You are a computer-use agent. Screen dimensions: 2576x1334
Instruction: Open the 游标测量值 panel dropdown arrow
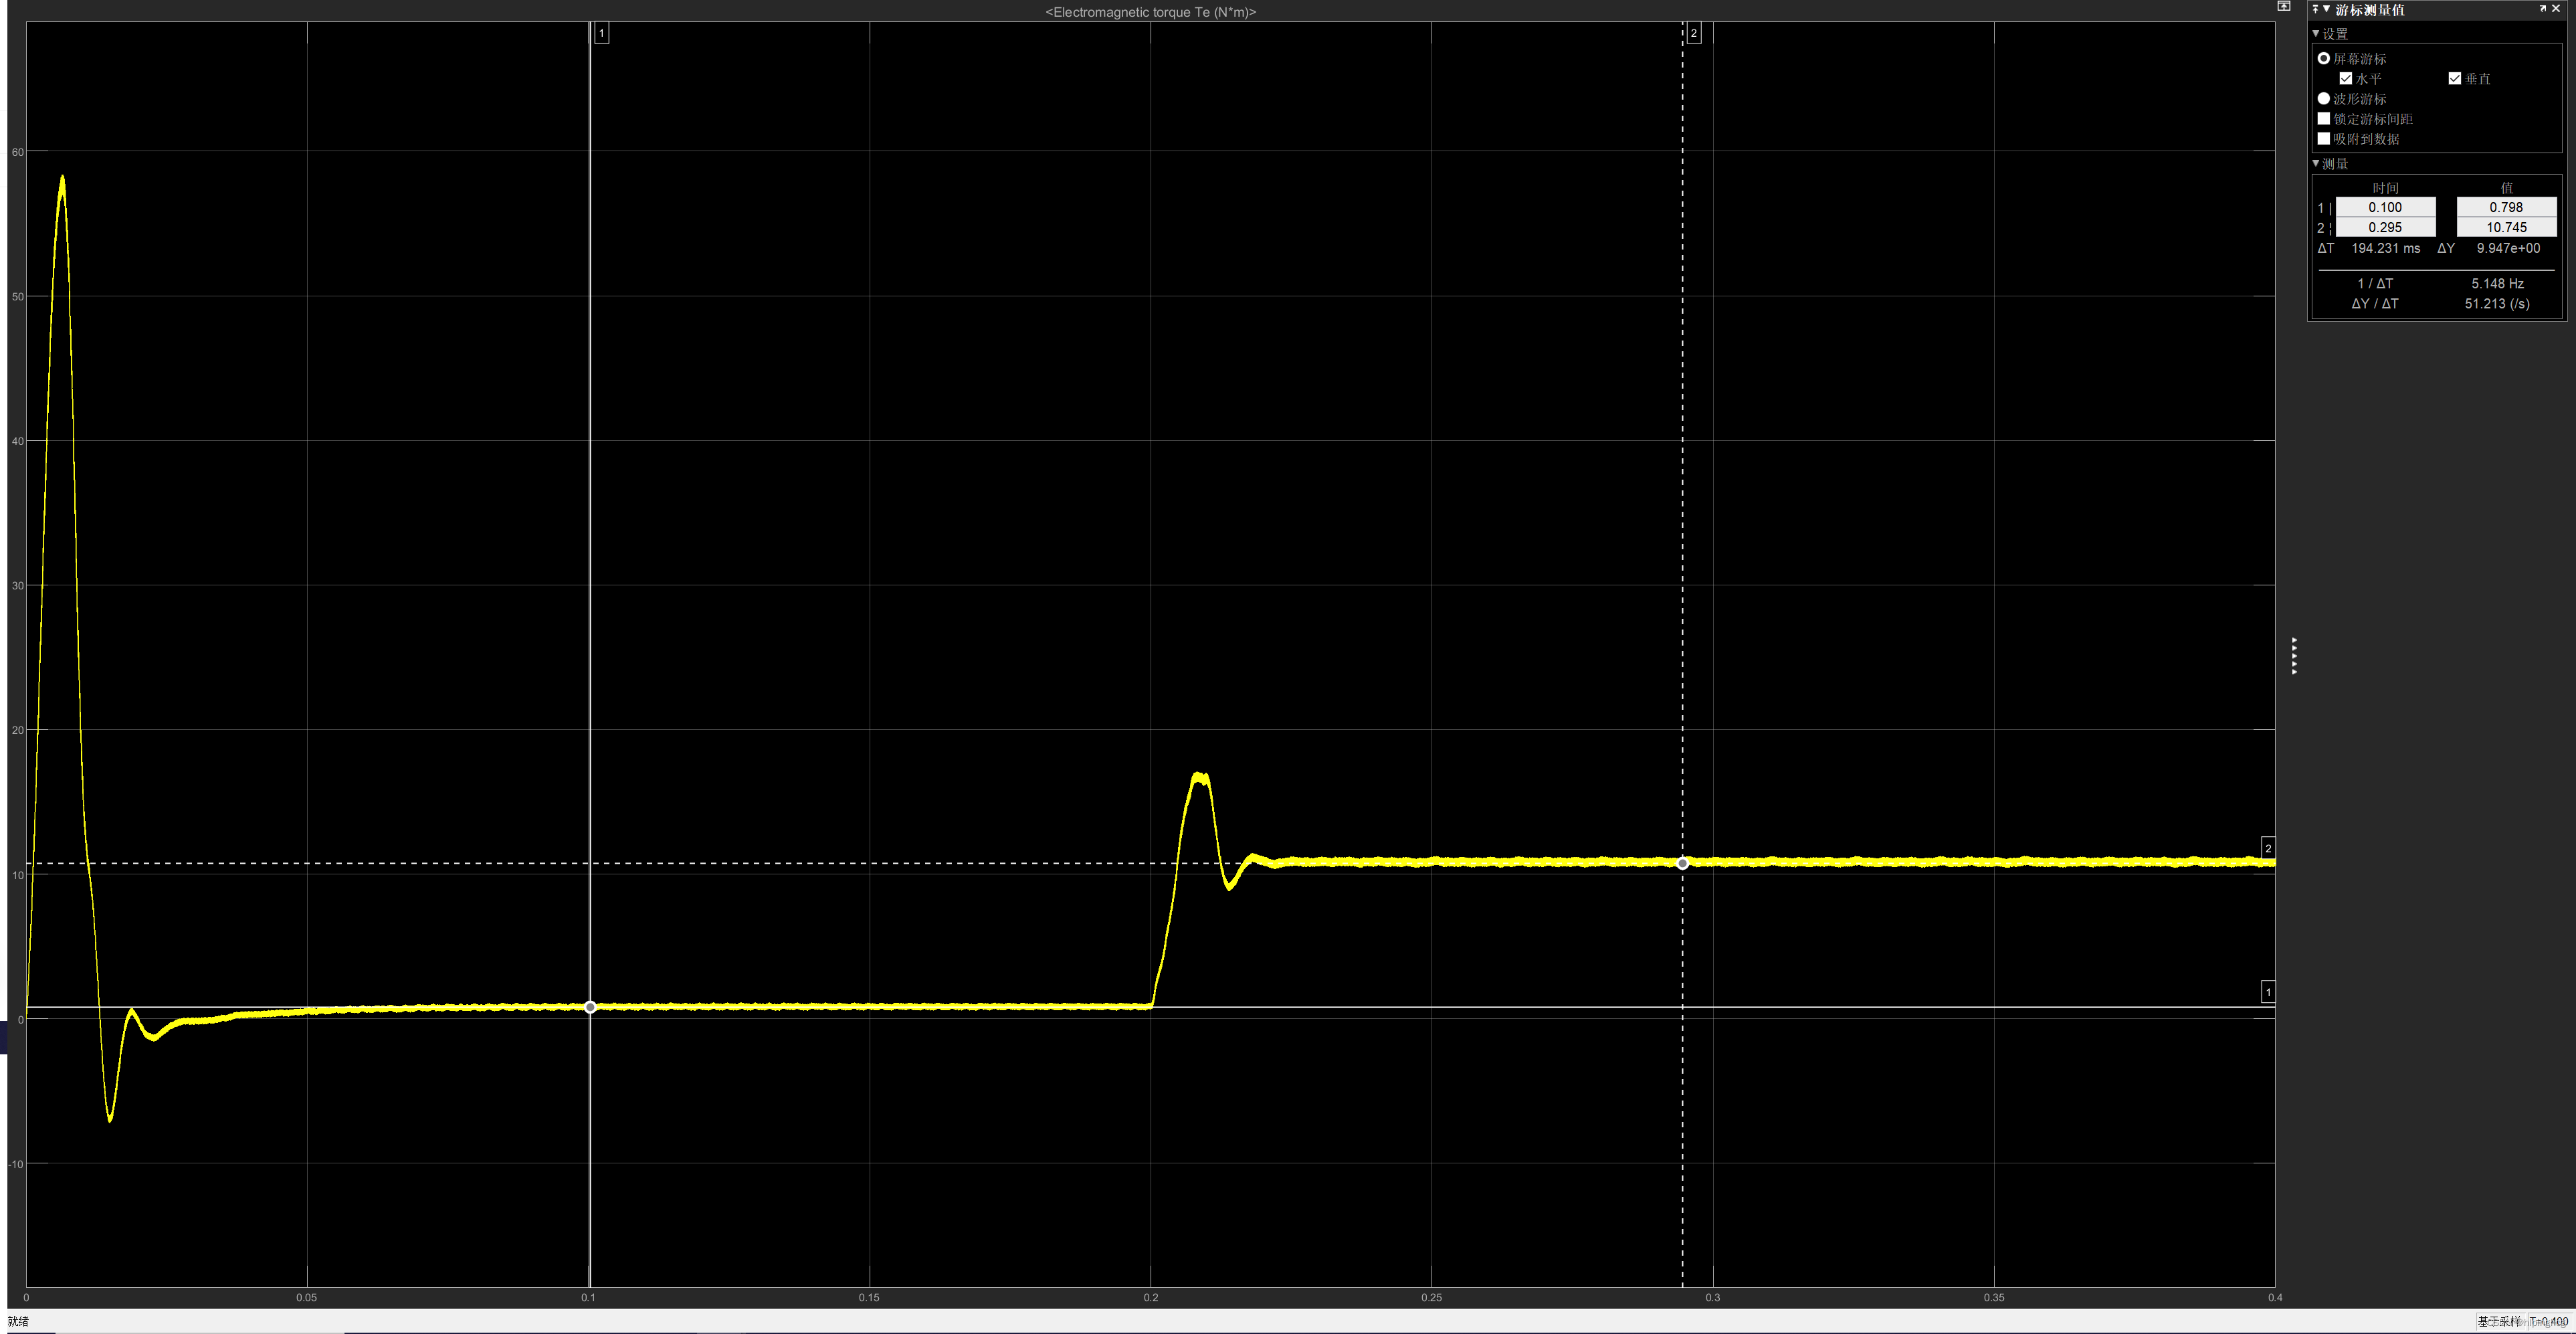[x=2326, y=9]
